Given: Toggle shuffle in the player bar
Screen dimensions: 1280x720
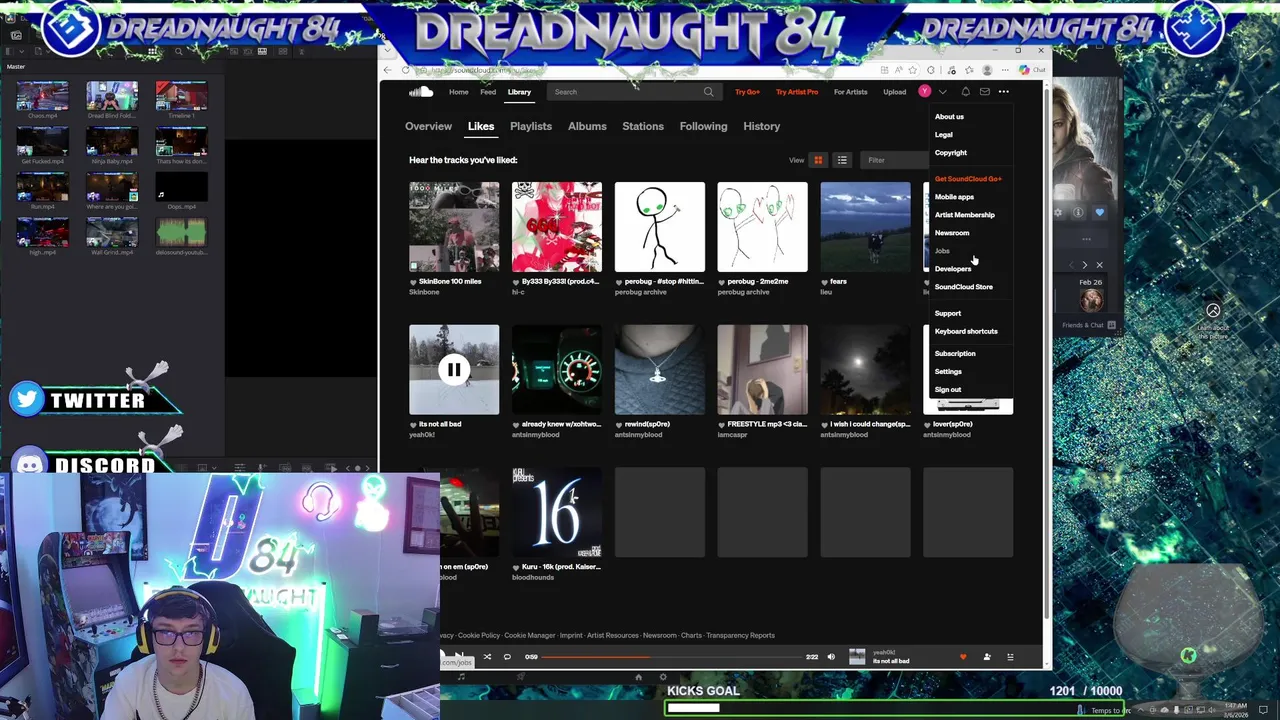Looking at the screenshot, I should [x=487, y=657].
